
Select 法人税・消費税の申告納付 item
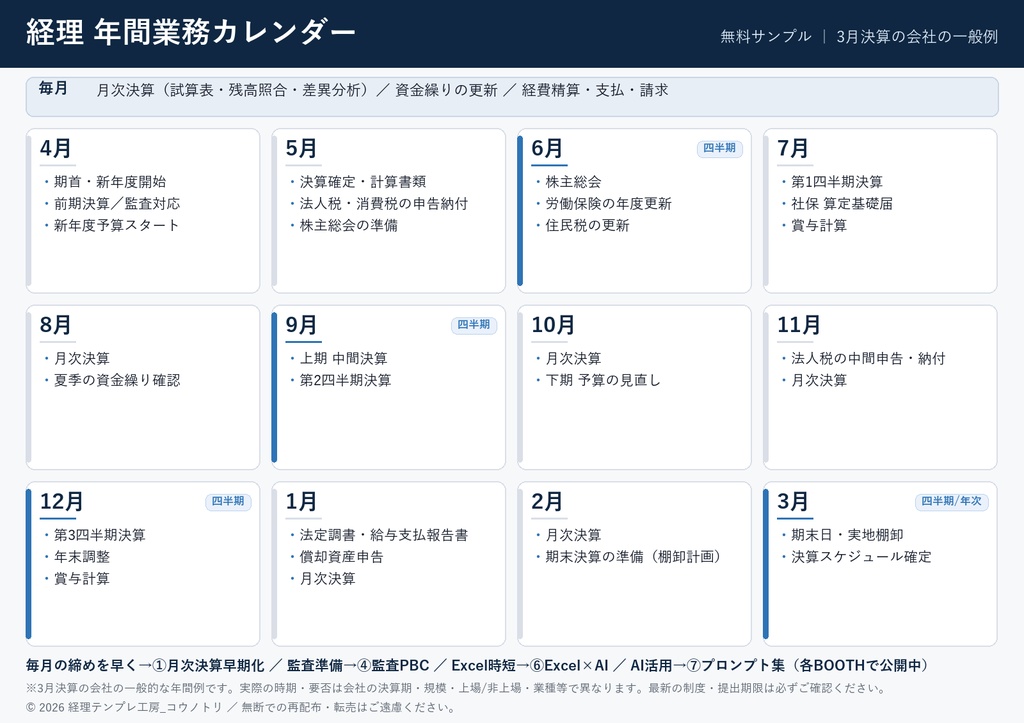[x=384, y=203]
